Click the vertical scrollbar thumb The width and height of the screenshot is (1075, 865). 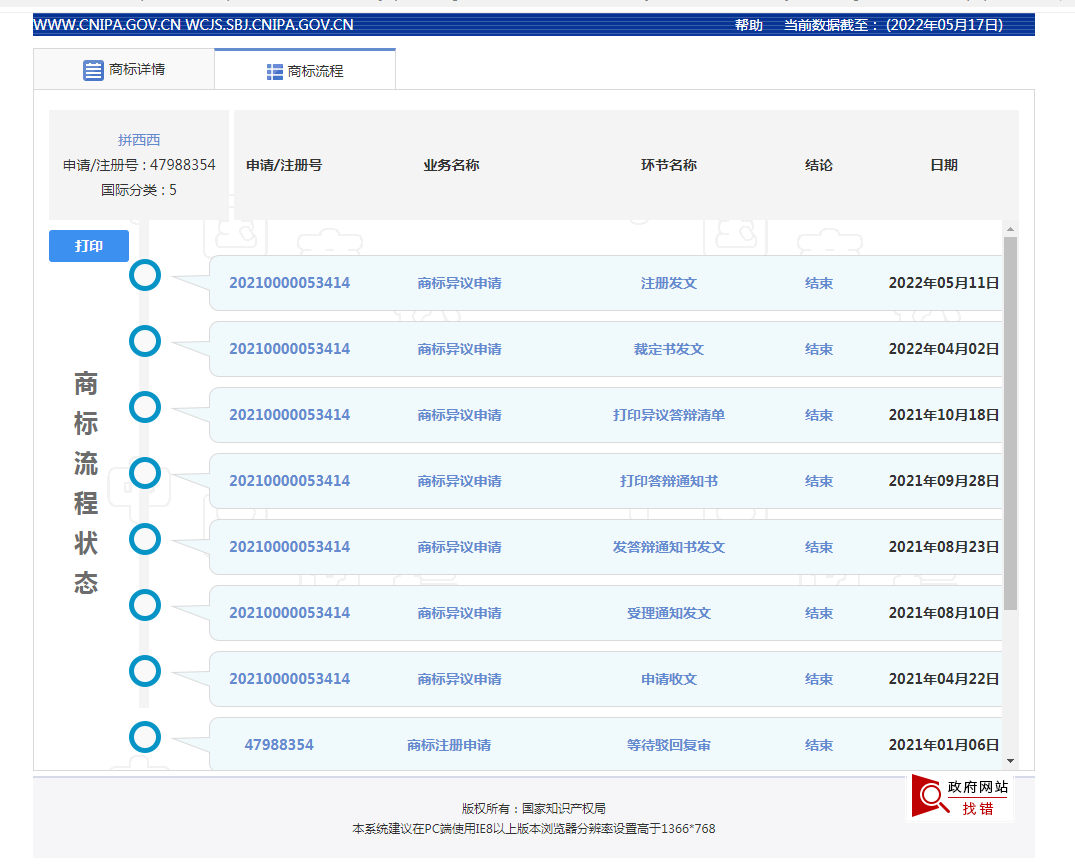tap(1010, 420)
